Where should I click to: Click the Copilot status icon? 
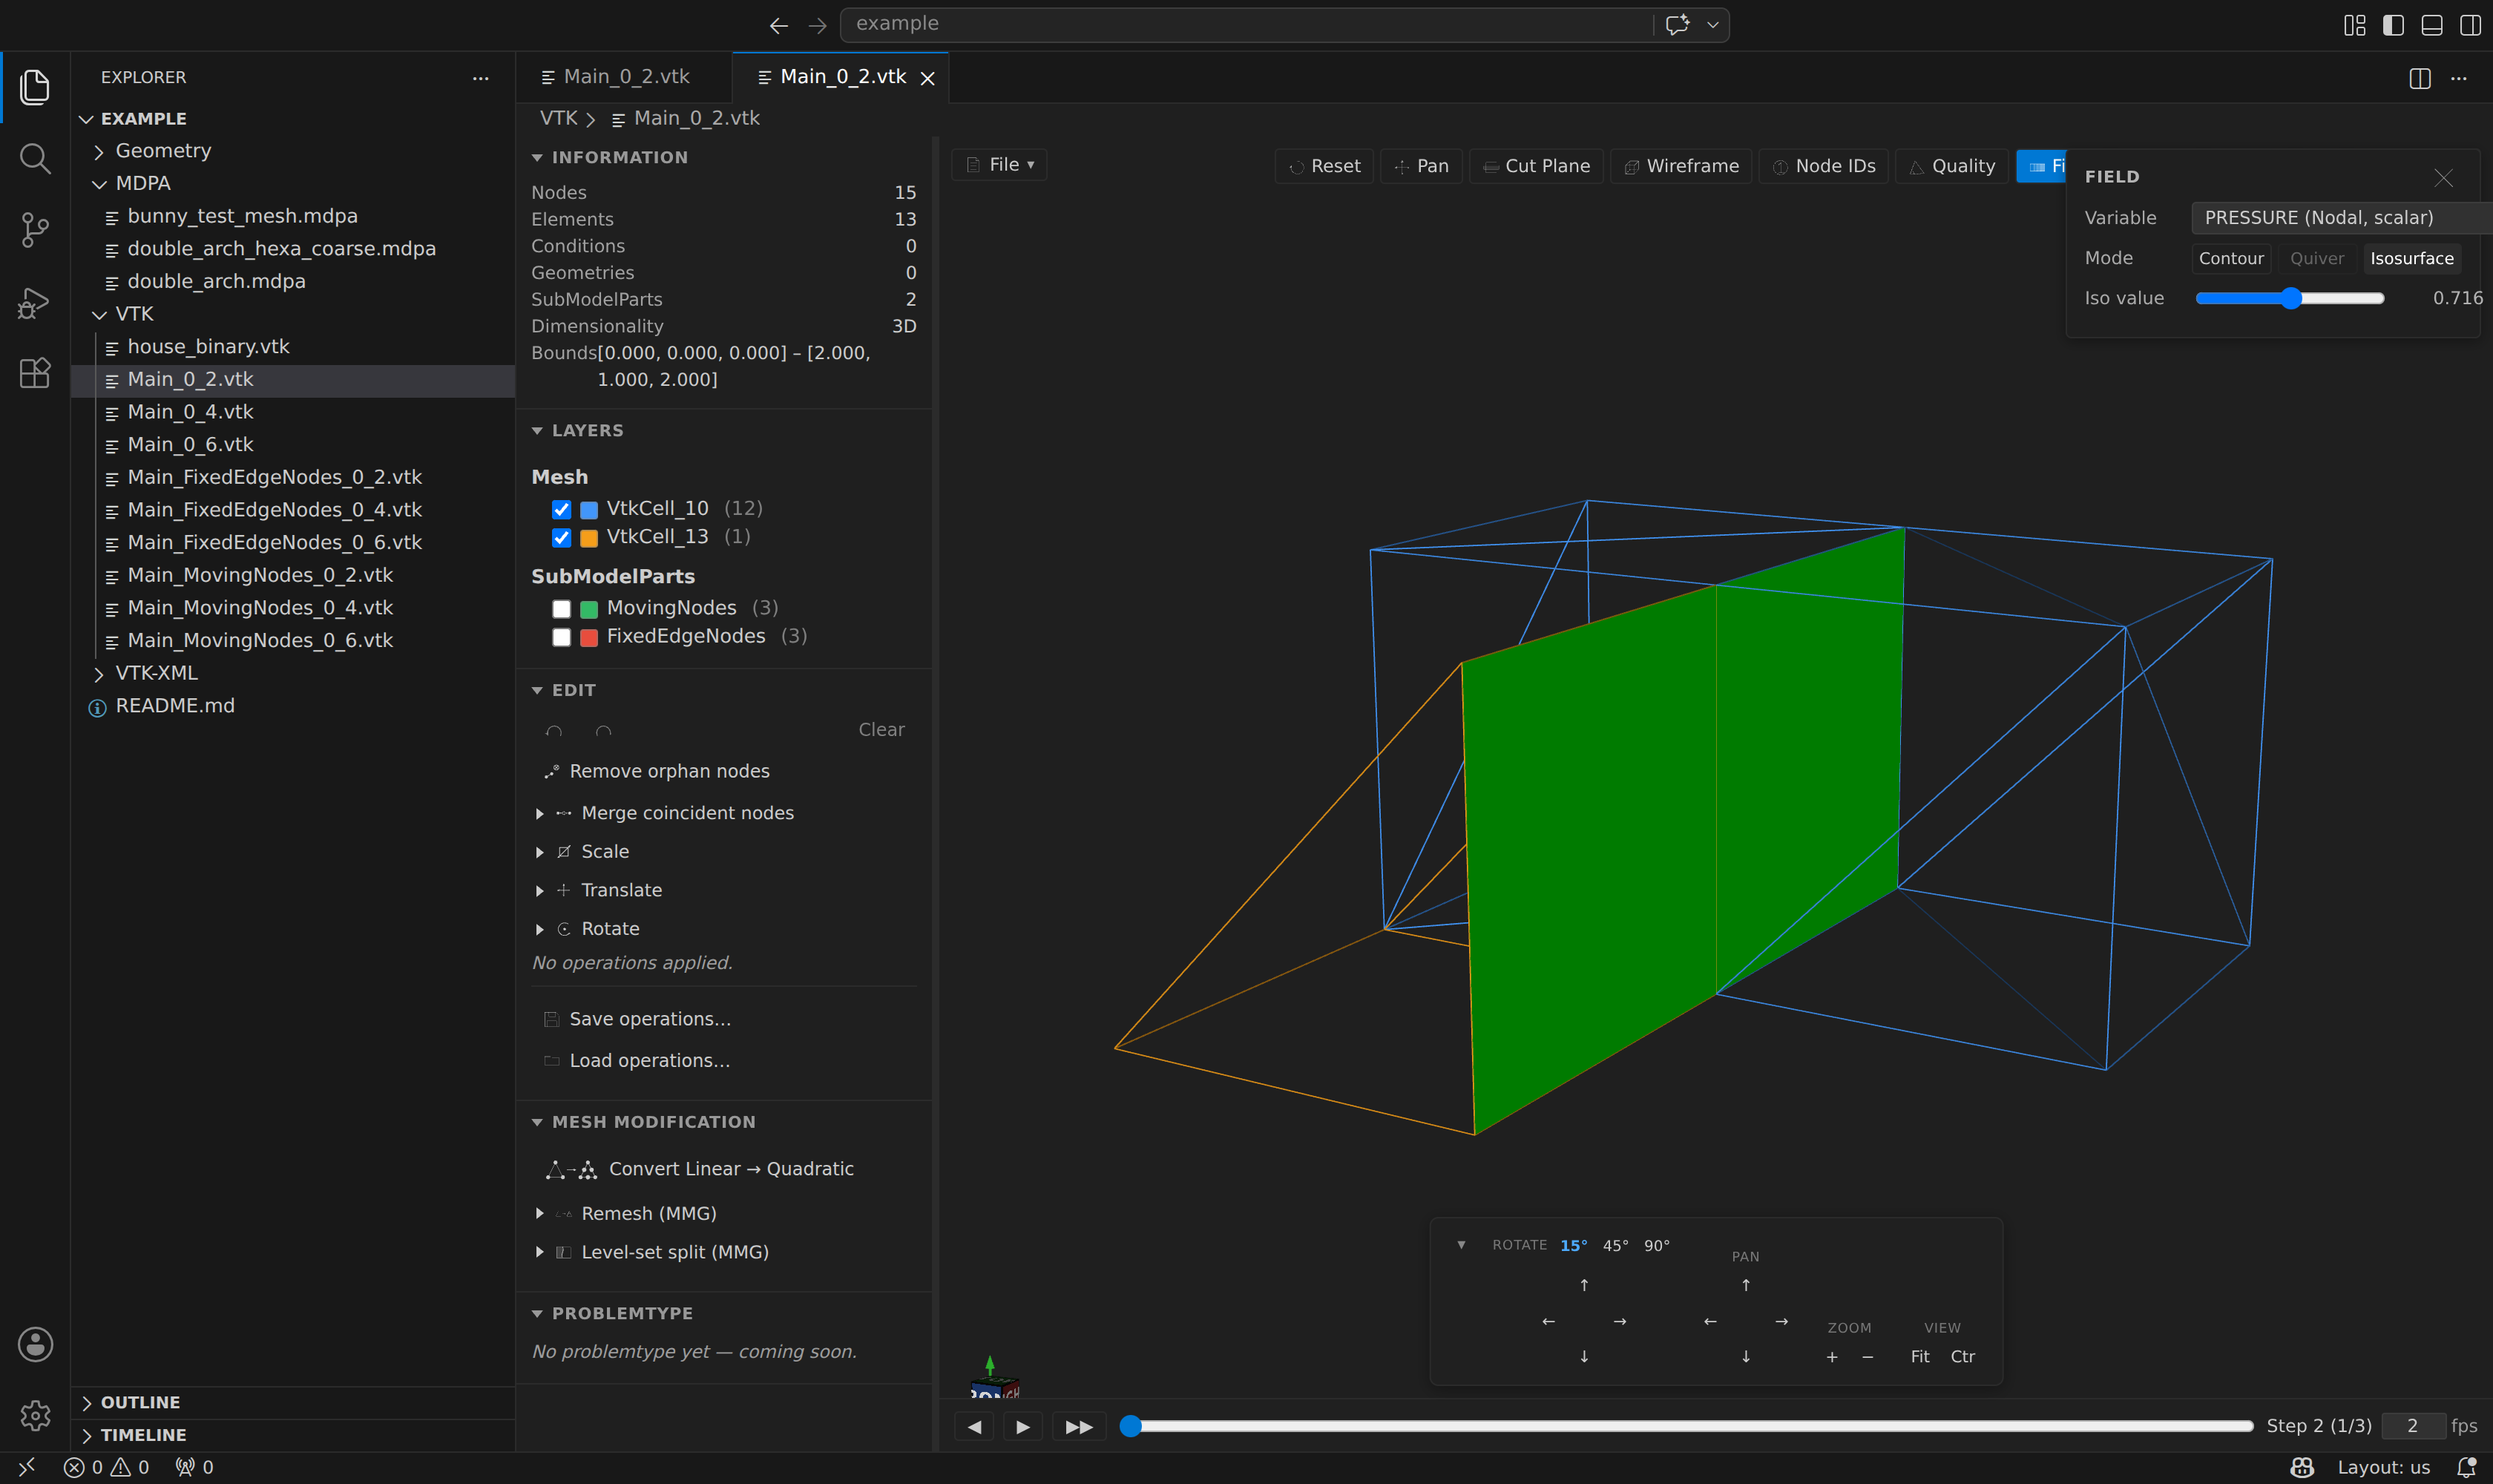click(x=2302, y=1467)
